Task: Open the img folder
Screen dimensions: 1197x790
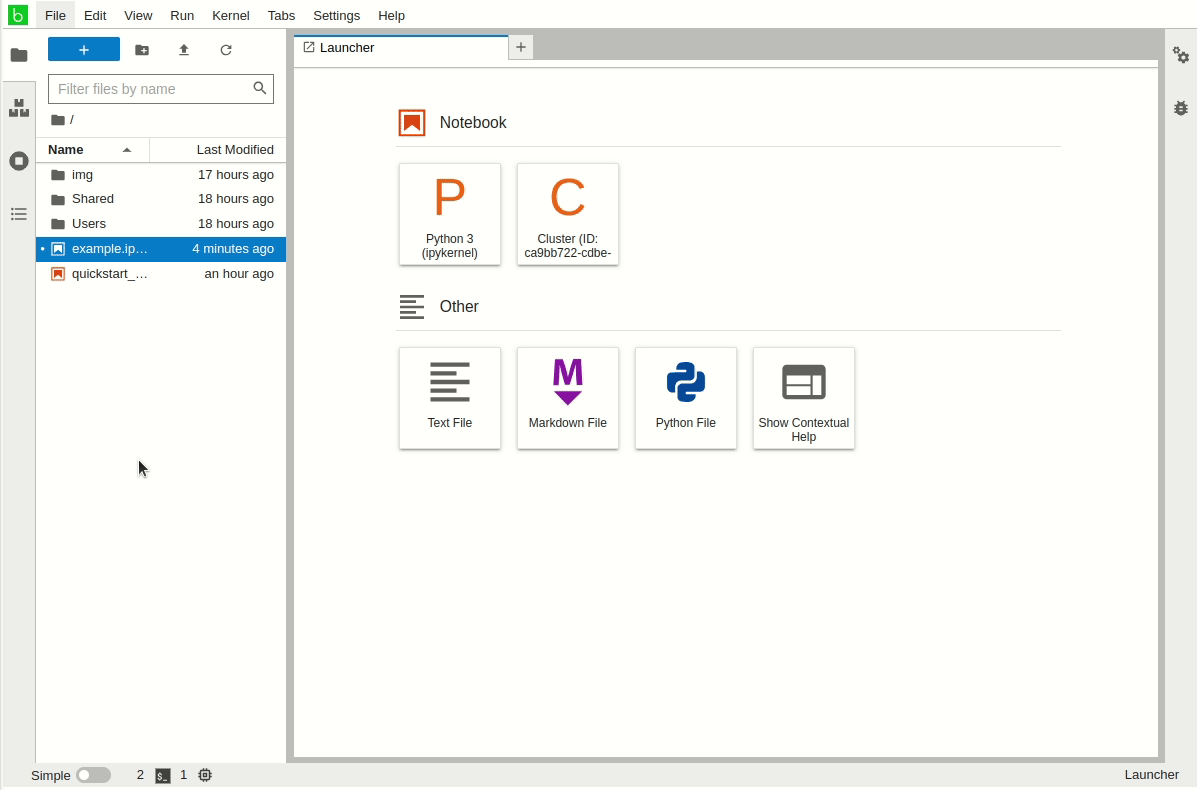Action: pyautogui.click(x=82, y=175)
